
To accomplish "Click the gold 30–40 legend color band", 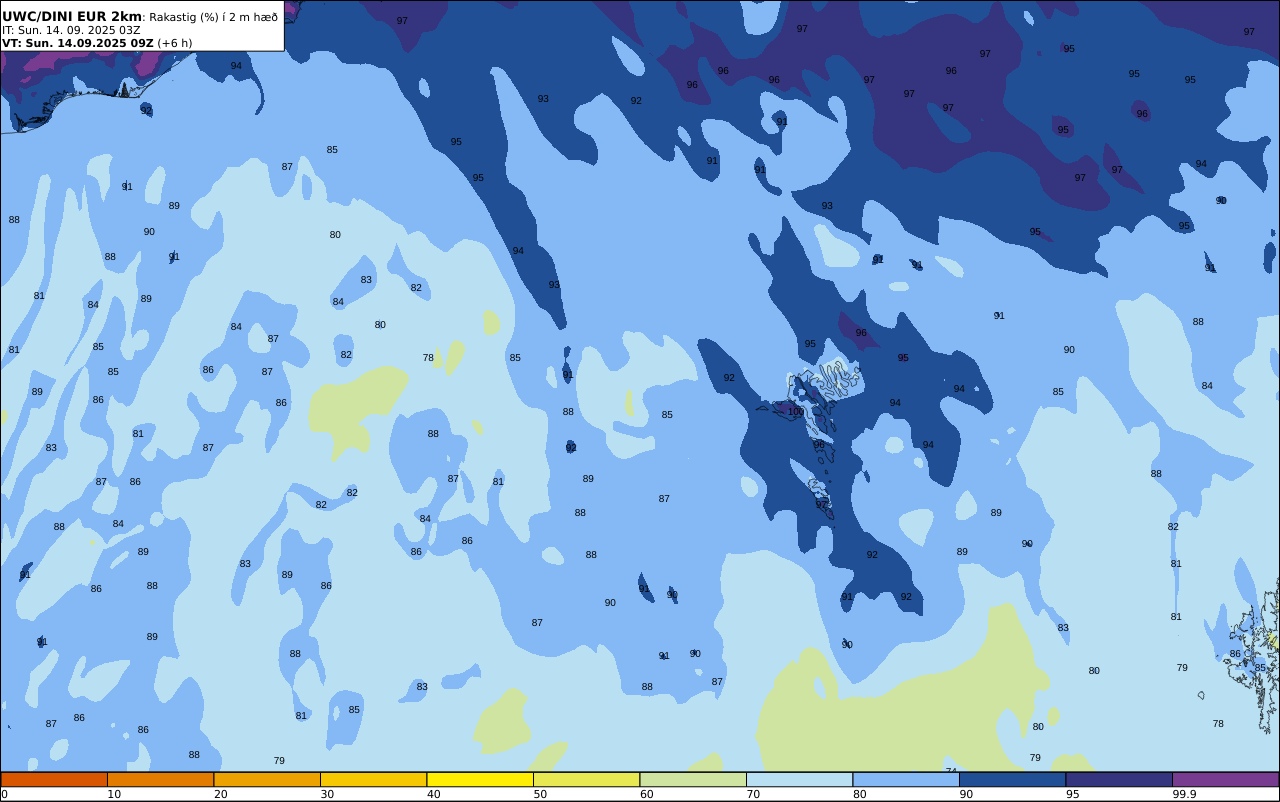I will tap(374, 779).
